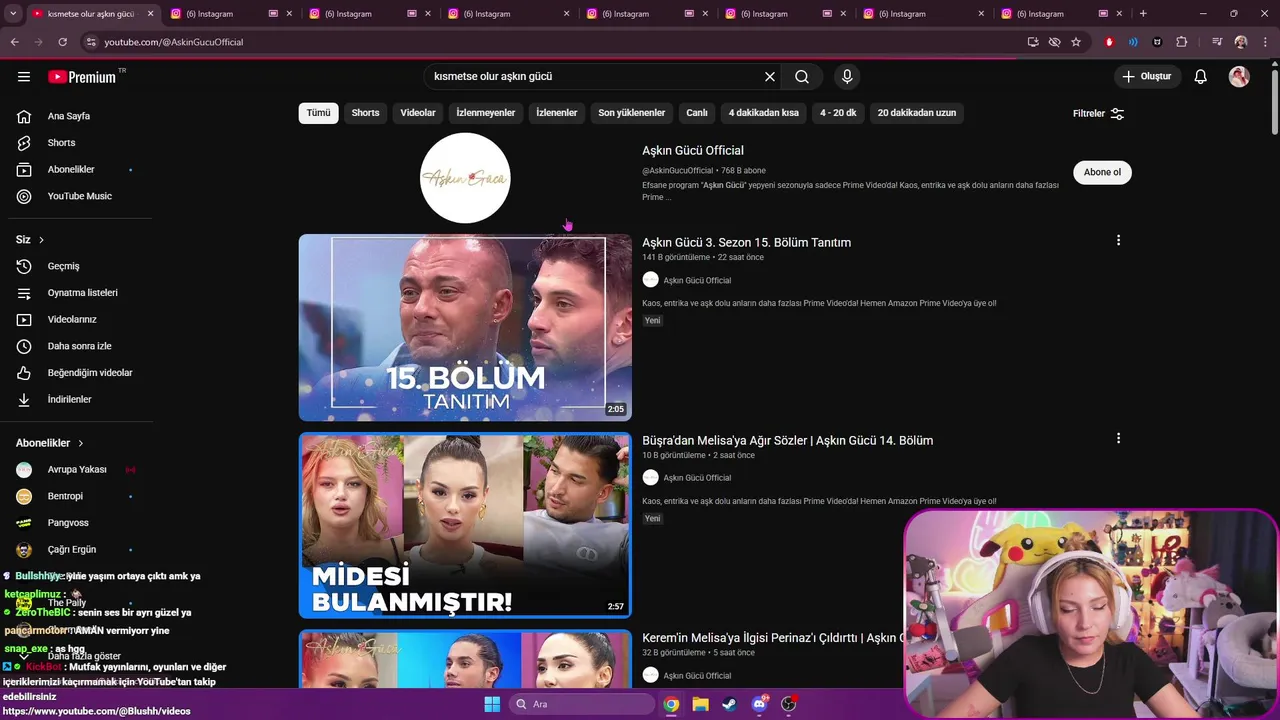1280x720 pixels.
Task: Open the YouTube guide hamburger menu
Action: (x=24, y=77)
